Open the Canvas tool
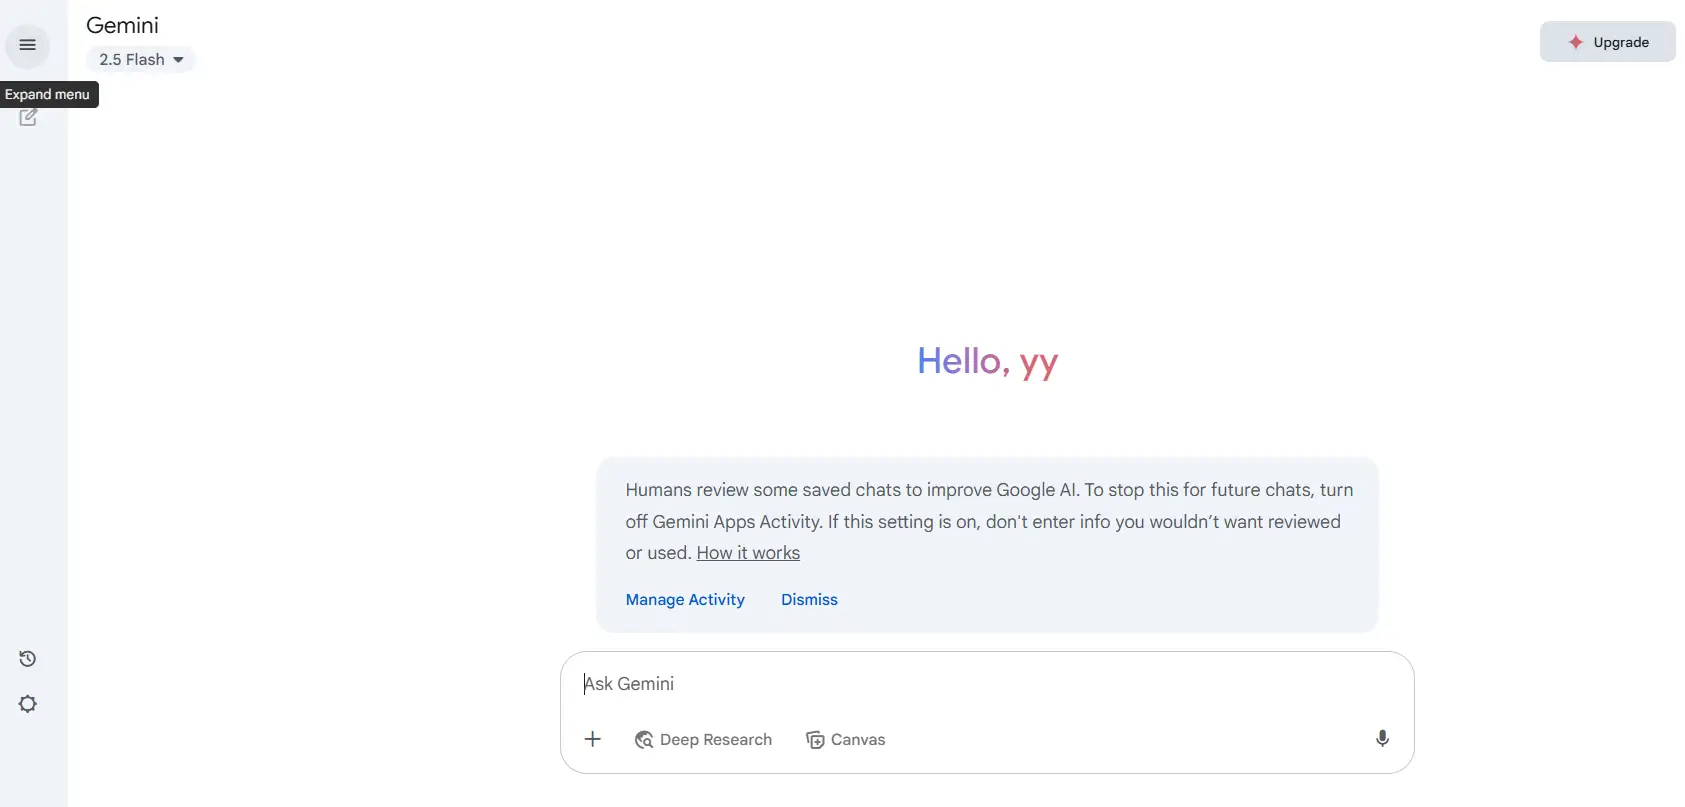1685x807 pixels. pos(846,740)
